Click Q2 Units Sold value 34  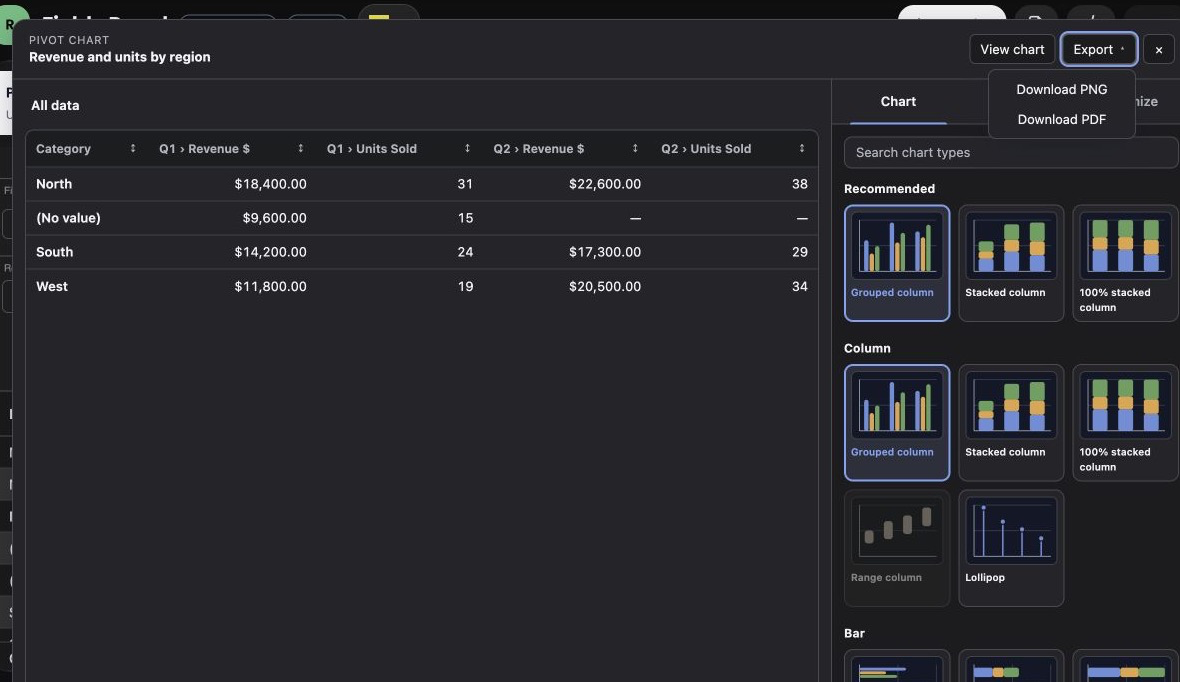click(x=800, y=287)
